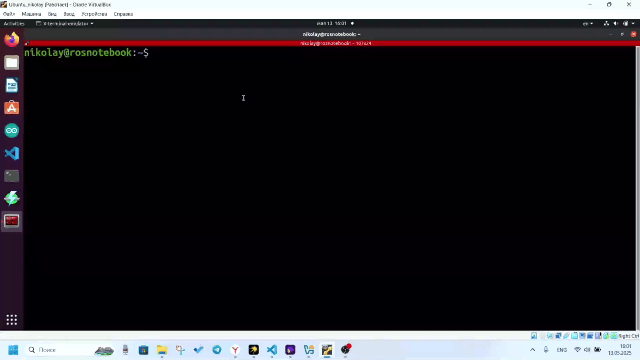Screen dimensions: 640x360
Task: Open the purple app icon on taskbar
Action: pyautogui.click(x=290, y=350)
